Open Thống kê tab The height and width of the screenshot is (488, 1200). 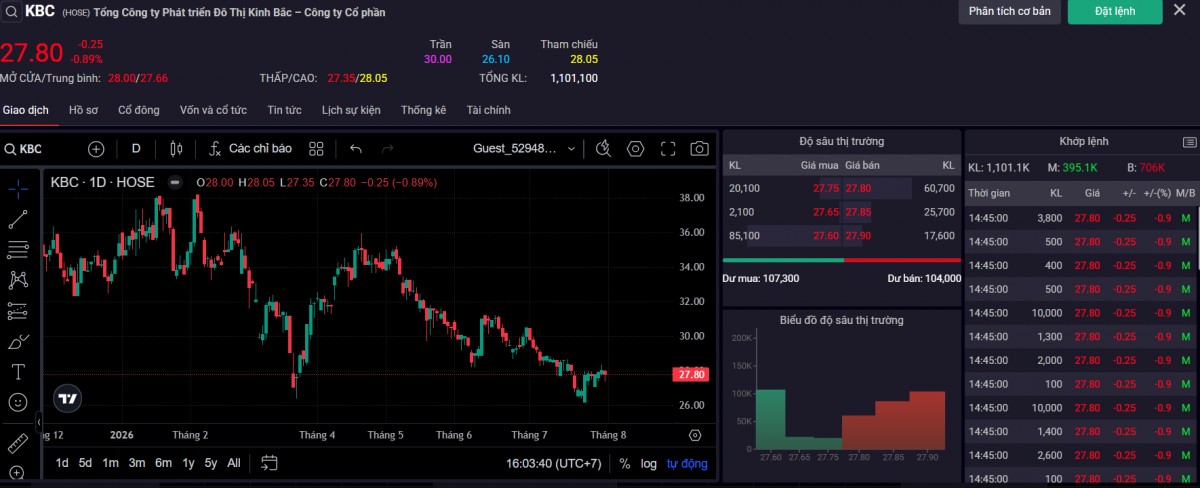423,110
